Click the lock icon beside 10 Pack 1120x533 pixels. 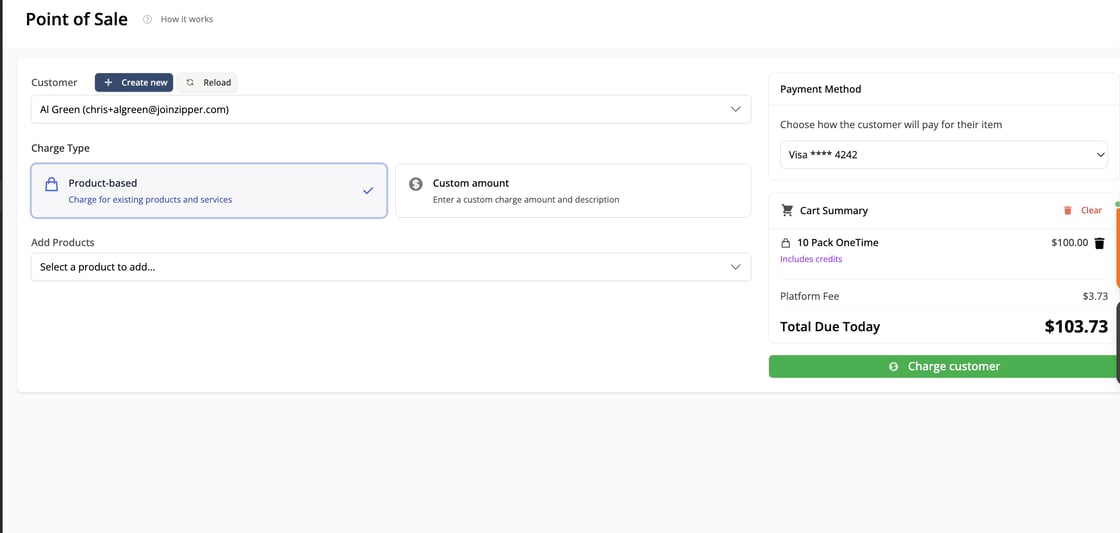click(786, 243)
